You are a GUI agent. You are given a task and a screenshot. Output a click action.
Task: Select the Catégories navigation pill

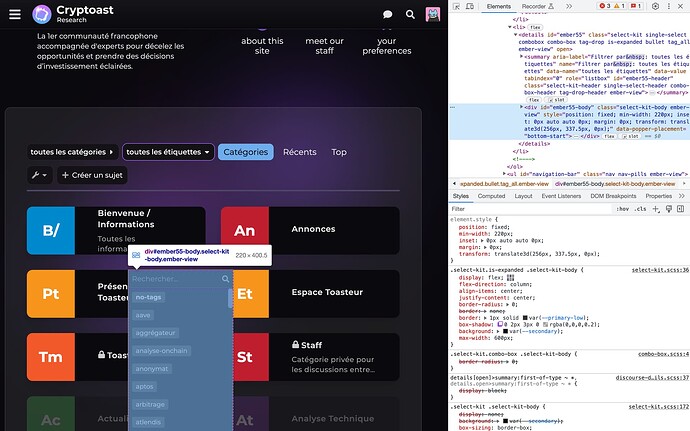pyautogui.click(x=246, y=152)
